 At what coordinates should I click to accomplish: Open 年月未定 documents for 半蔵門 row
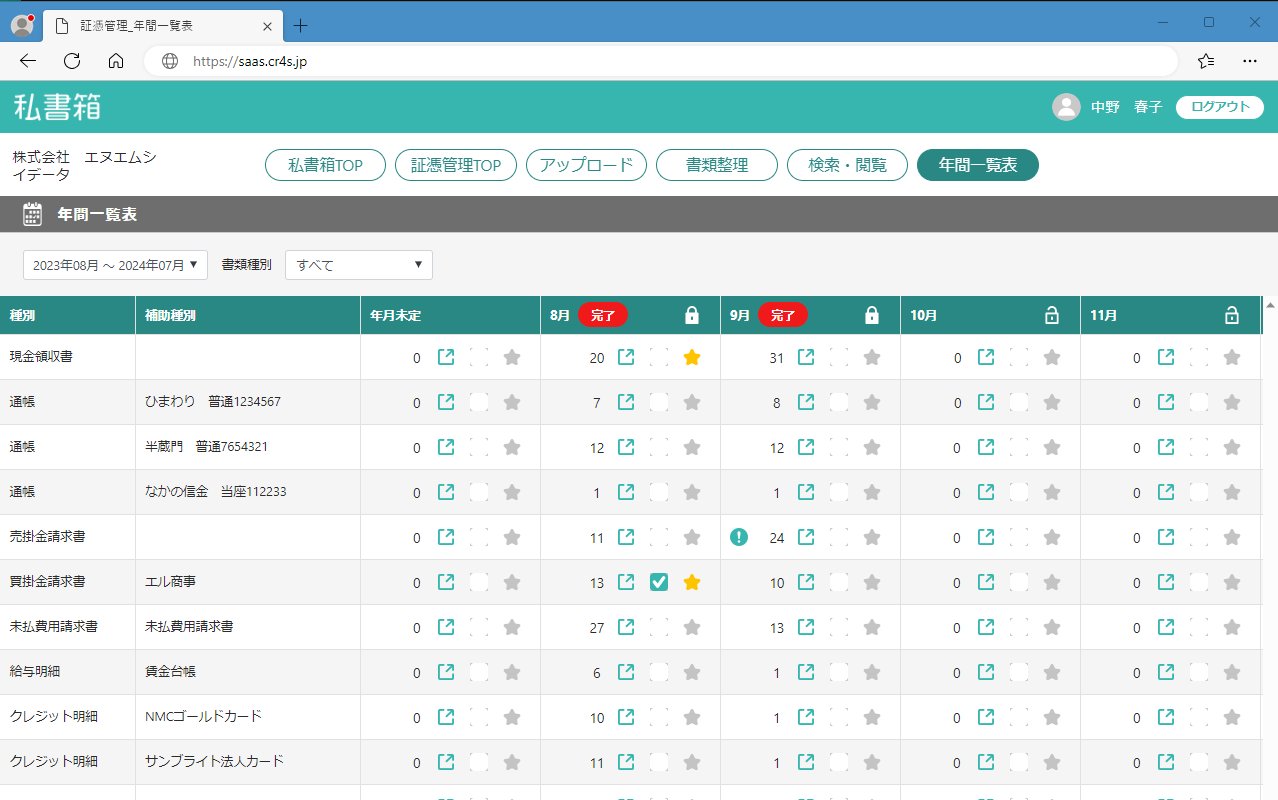(446, 447)
